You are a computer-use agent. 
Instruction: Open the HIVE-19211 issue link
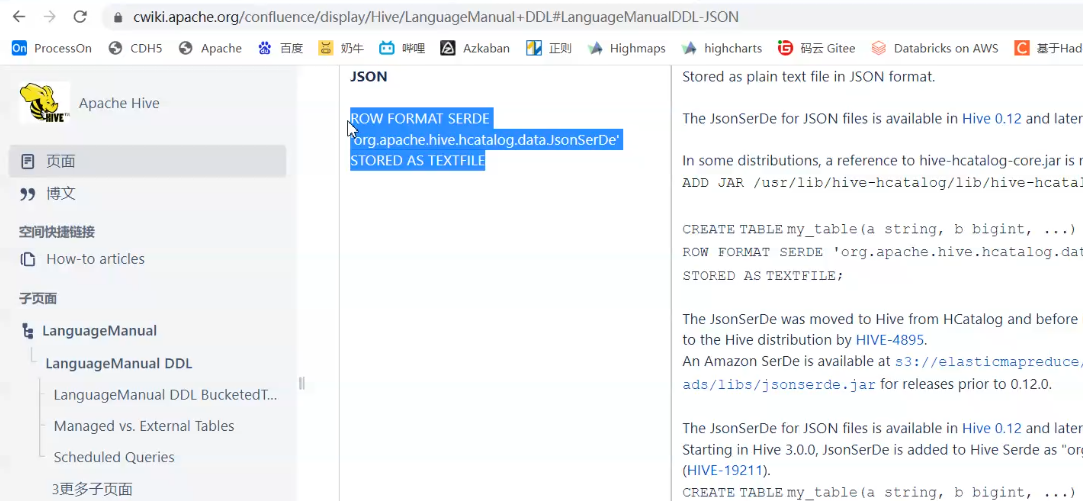click(724, 471)
